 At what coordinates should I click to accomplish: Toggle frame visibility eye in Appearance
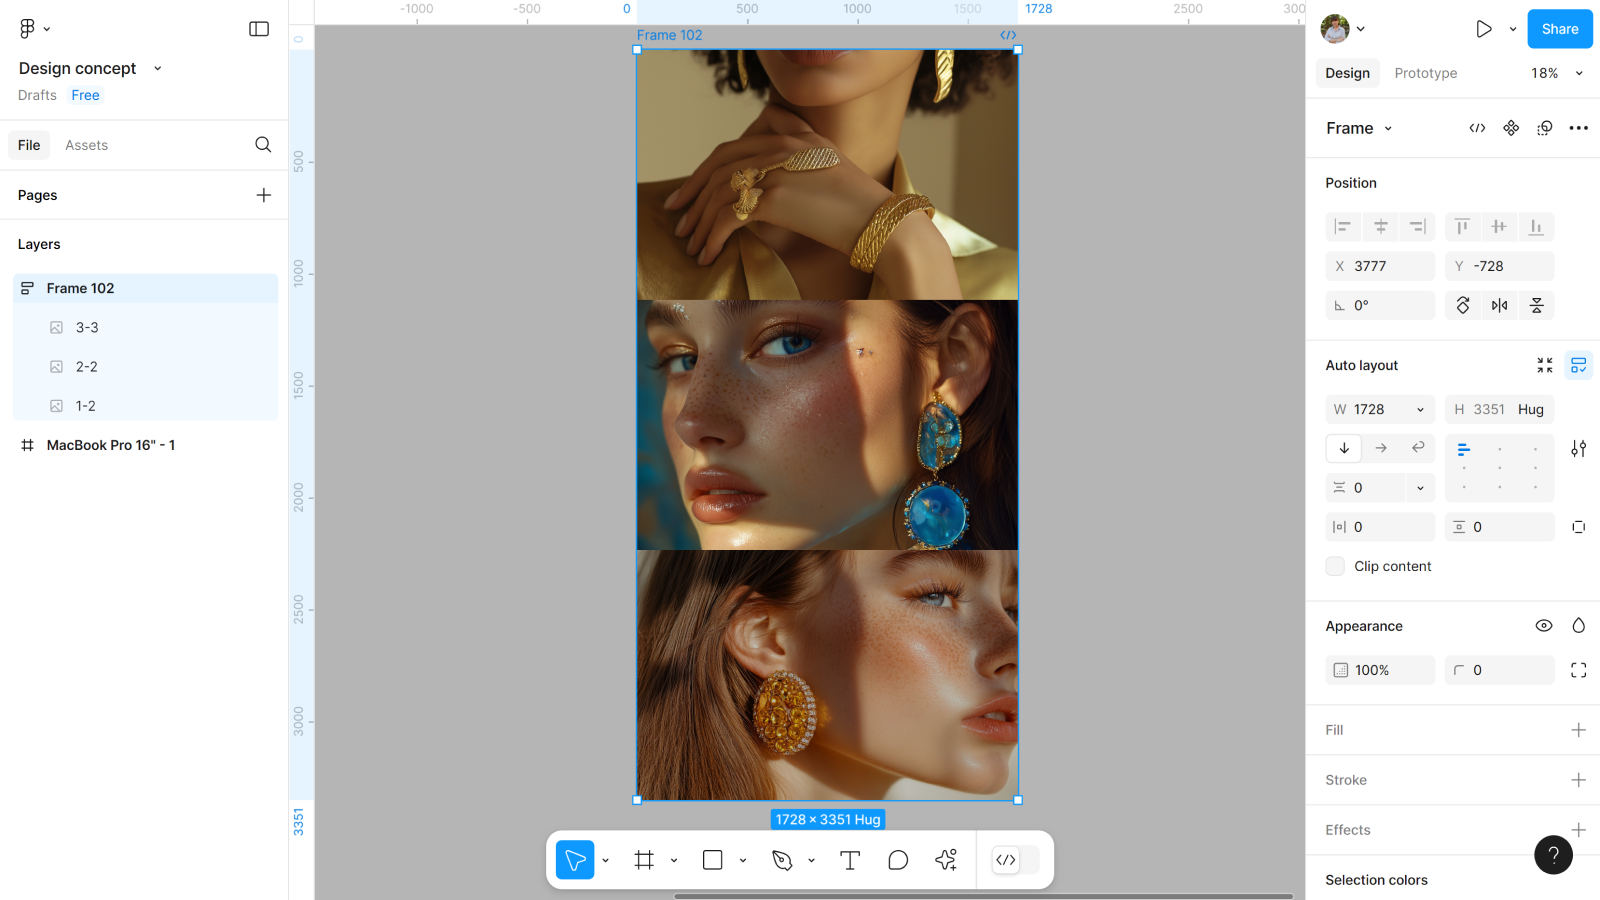pyautogui.click(x=1544, y=626)
